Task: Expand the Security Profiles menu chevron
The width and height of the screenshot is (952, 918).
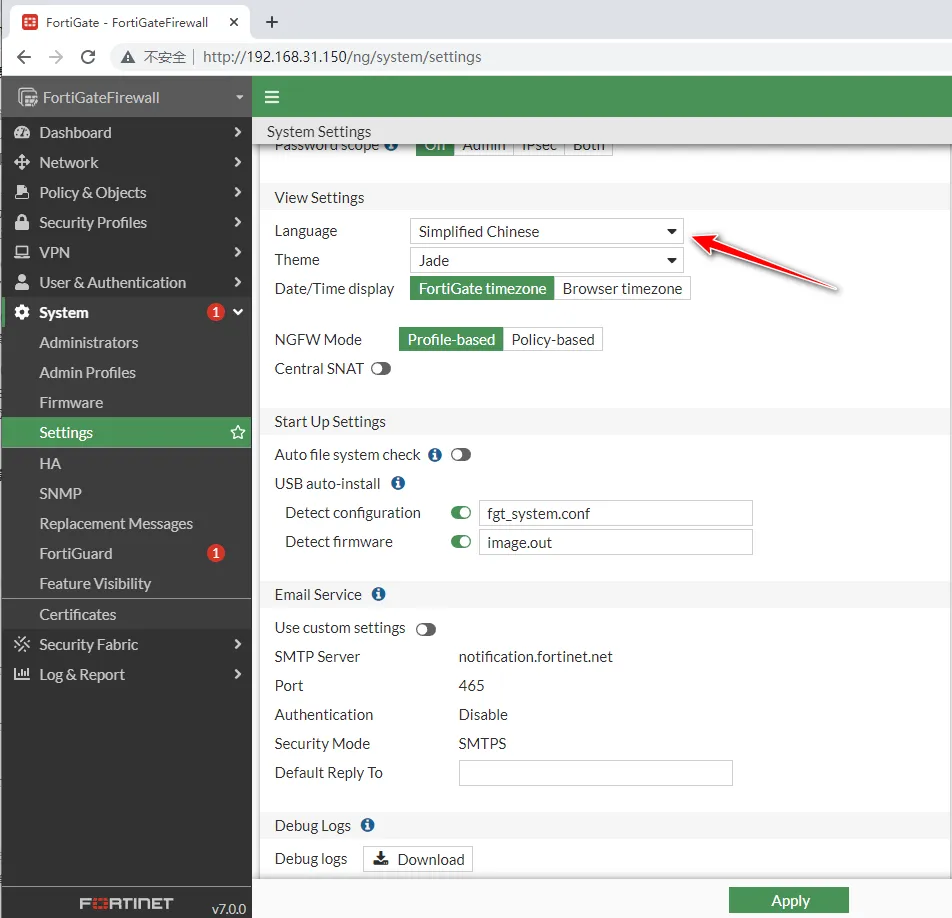Action: 237,222
